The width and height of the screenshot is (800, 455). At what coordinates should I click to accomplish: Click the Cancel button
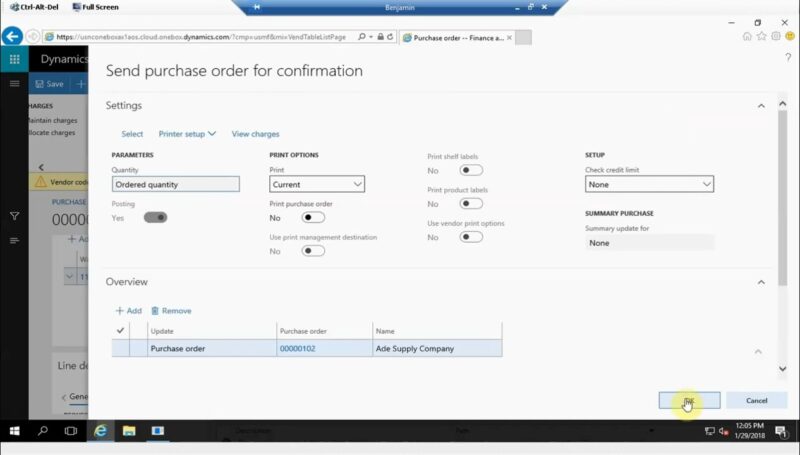pos(757,400)
